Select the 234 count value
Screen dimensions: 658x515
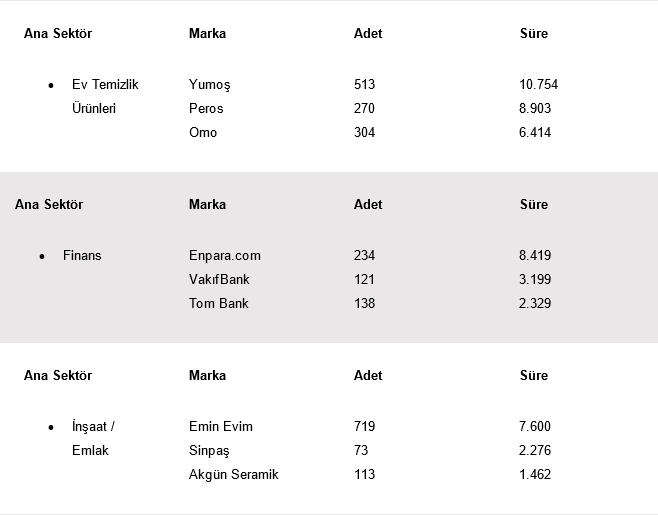(365, 256)
